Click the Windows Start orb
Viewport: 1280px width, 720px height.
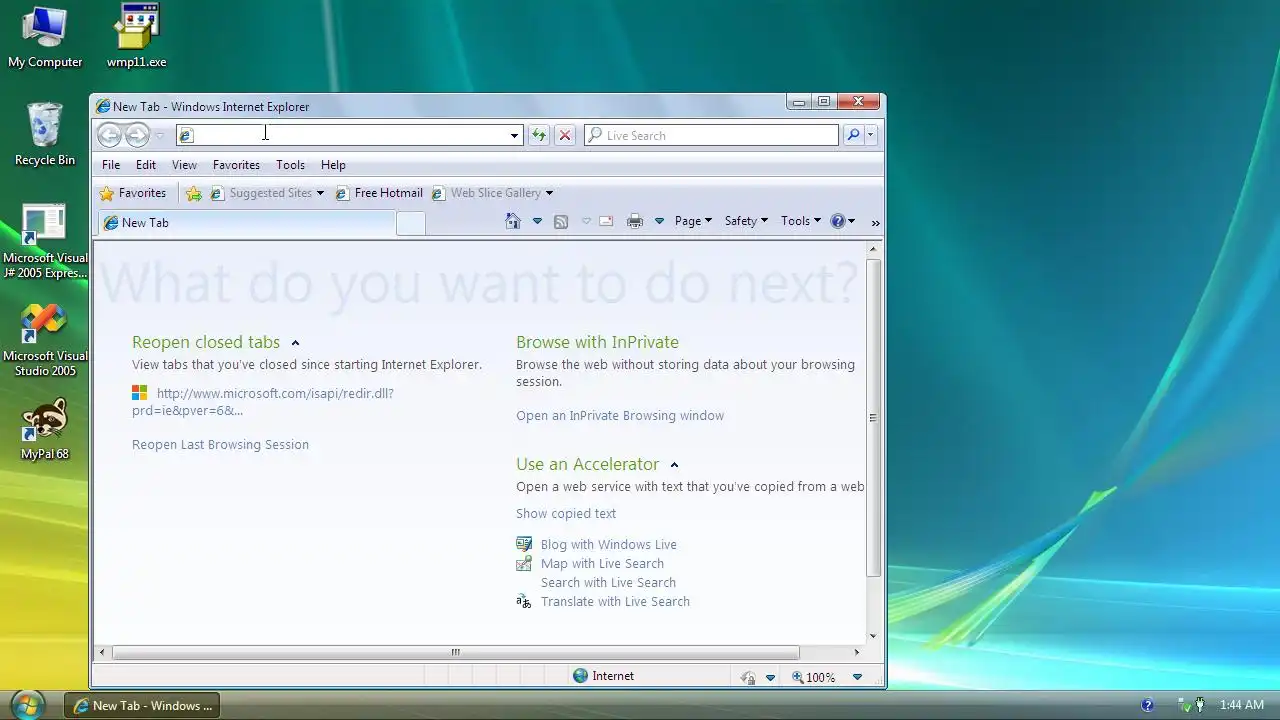pos(27,704)
